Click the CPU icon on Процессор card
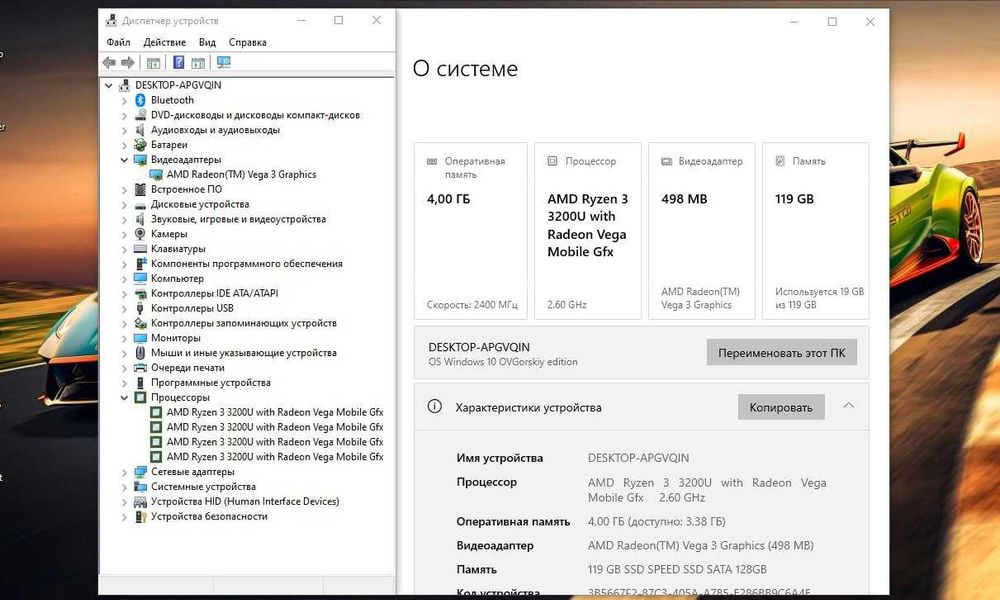Viewport: 1000px width, 600px height. click(552, 161)
